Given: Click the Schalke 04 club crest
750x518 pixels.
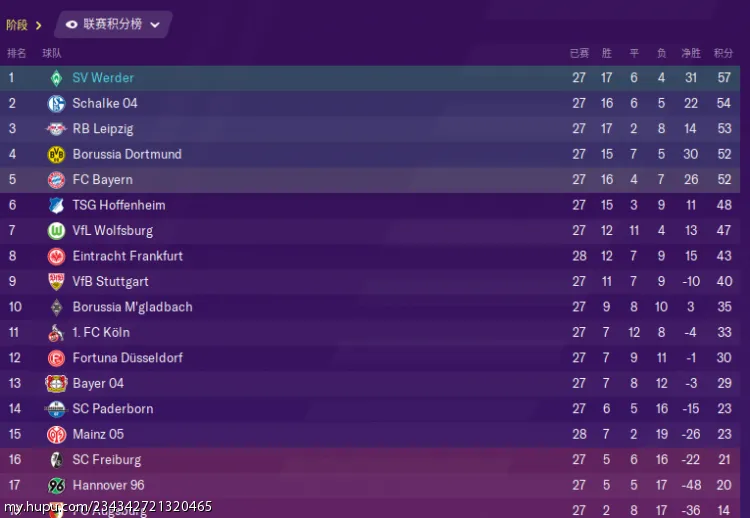Looking at the screenshot, I should tap(56, 103).
